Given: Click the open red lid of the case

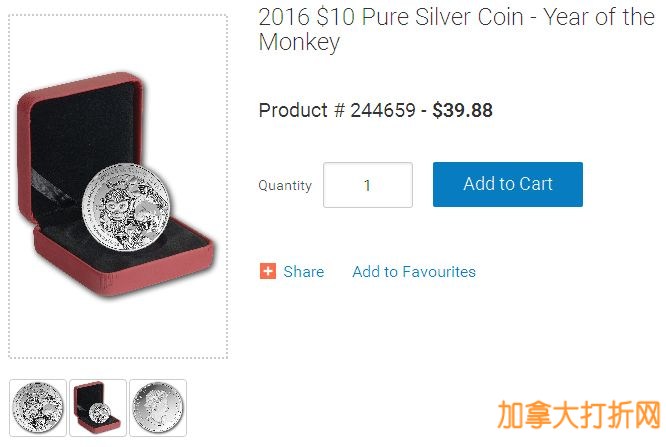Looking at the screenshot, I should click(81, 127).
